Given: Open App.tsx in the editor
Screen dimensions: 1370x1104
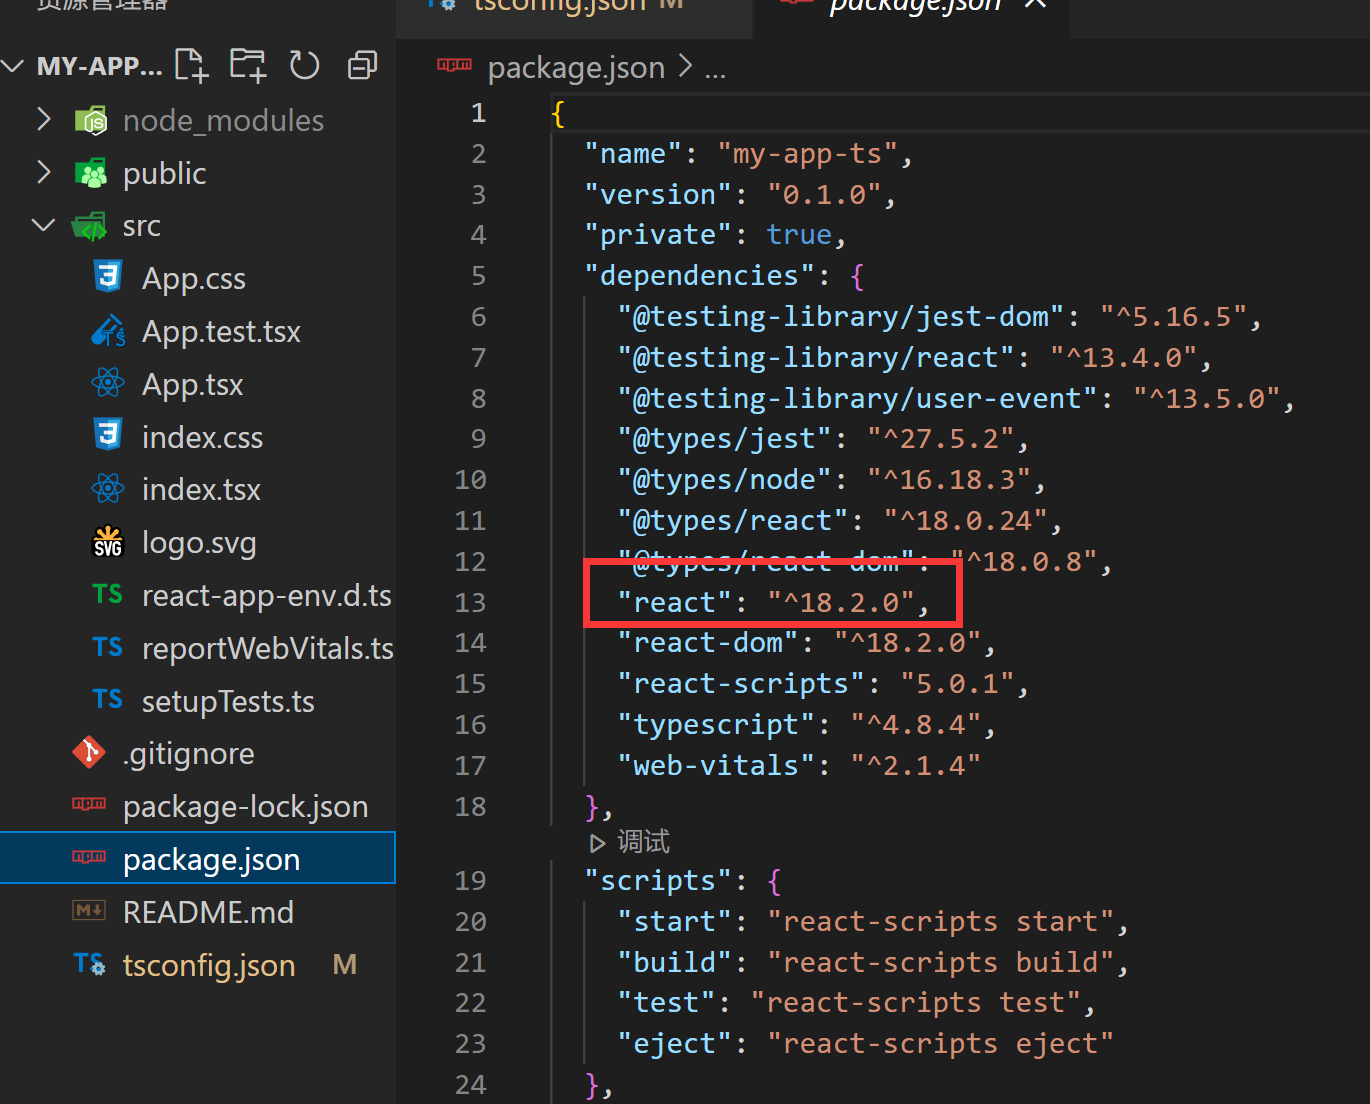Looking at the screenshot, I should coord(192,385).
